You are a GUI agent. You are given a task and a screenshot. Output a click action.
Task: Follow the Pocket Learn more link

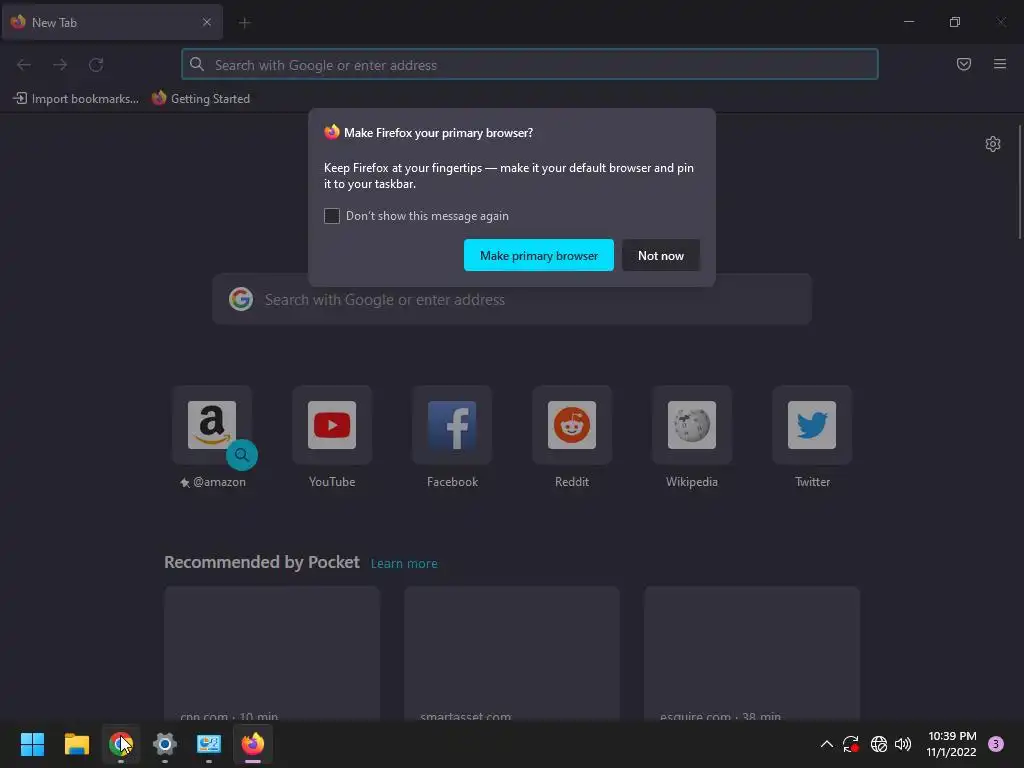(404, 564)
